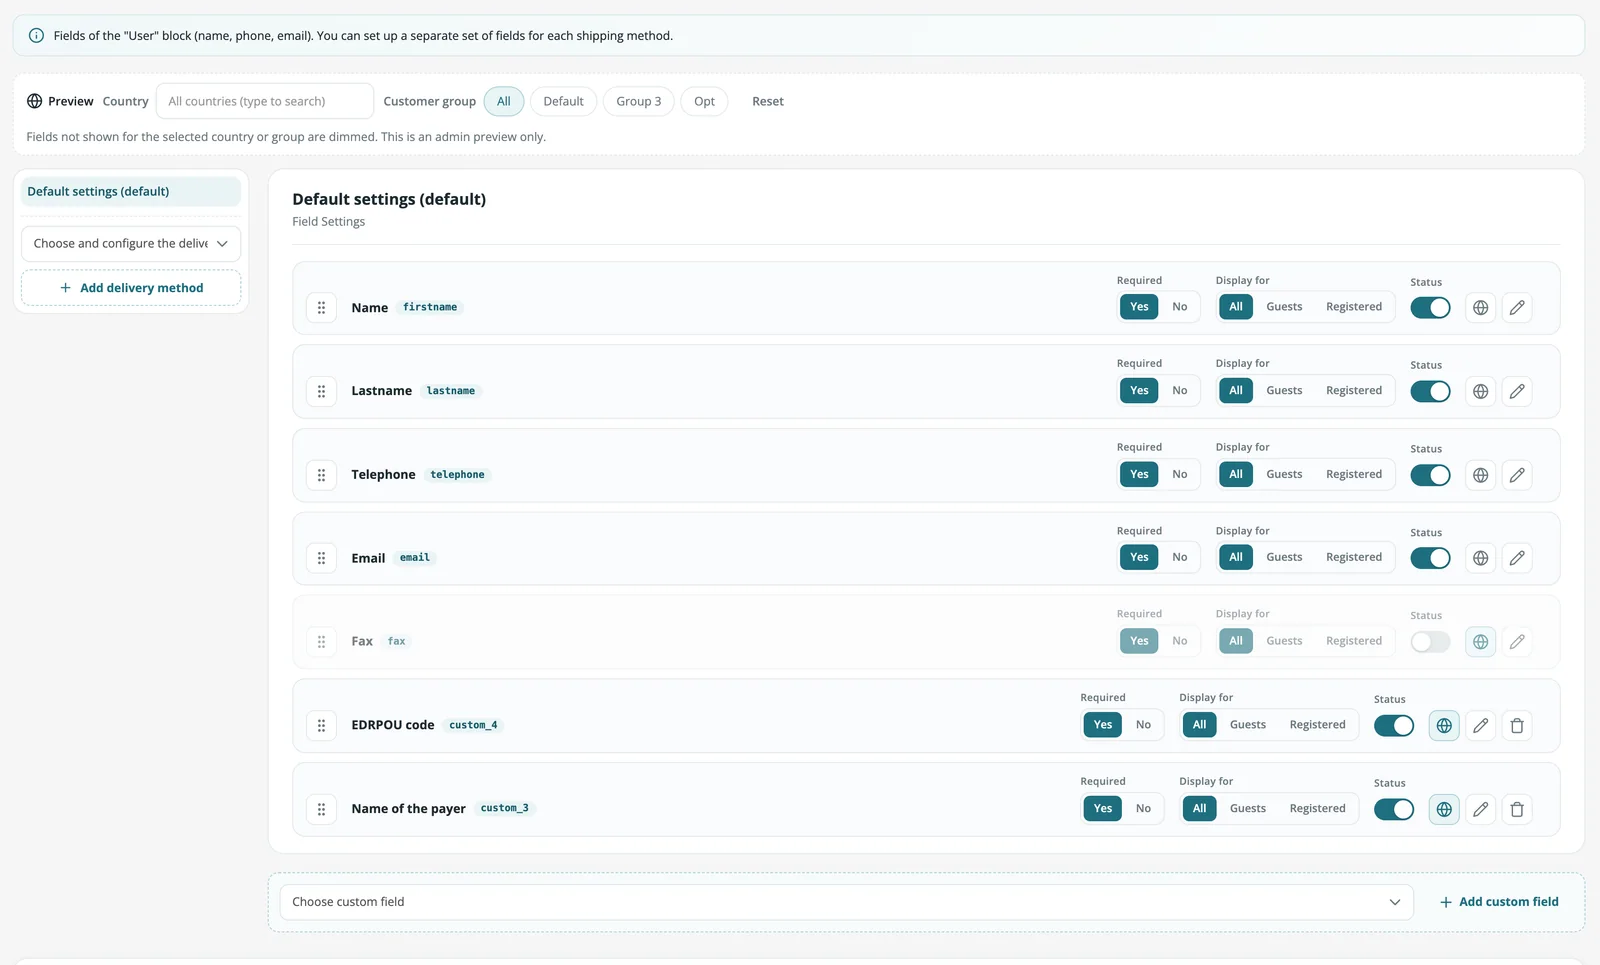Edit the EDRPOU code field
Image resolution: width=1600 pixels, height=965 pixels.
(1481, 726)
